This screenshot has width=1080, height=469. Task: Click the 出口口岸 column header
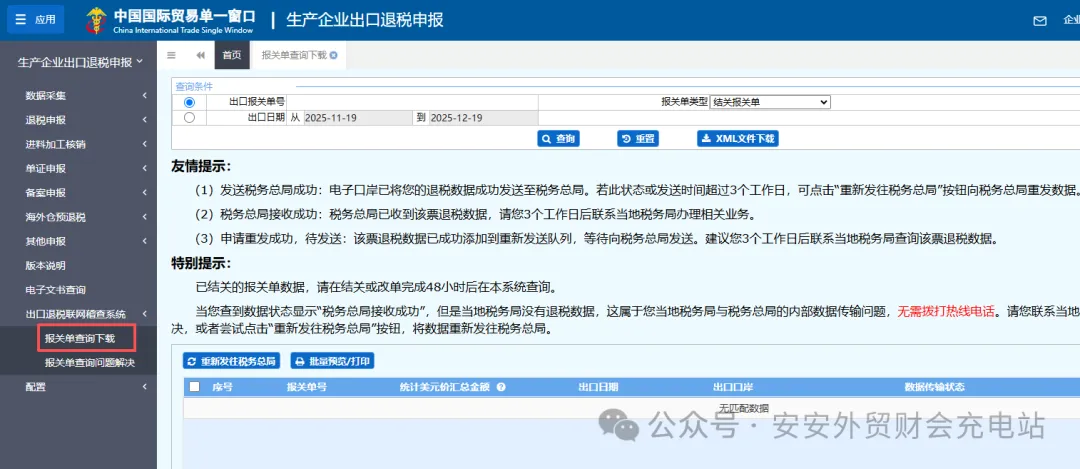733,387
